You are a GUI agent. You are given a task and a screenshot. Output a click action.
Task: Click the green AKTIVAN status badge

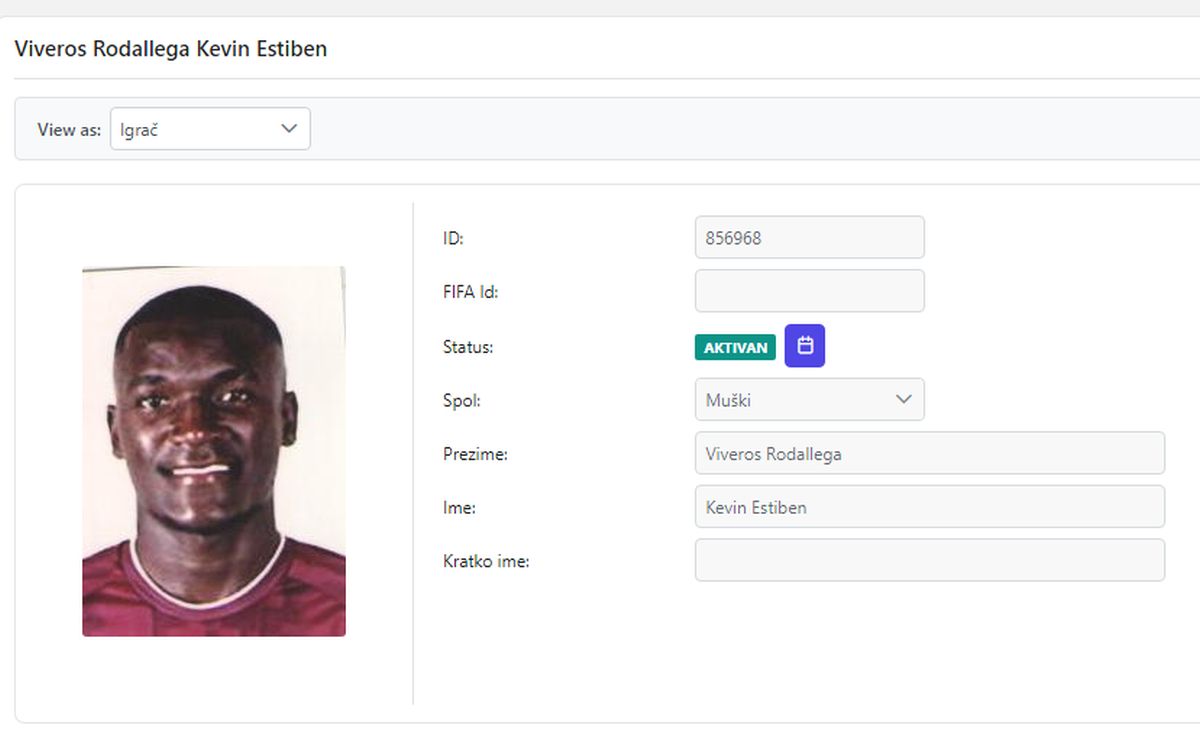tap(735, 347)
